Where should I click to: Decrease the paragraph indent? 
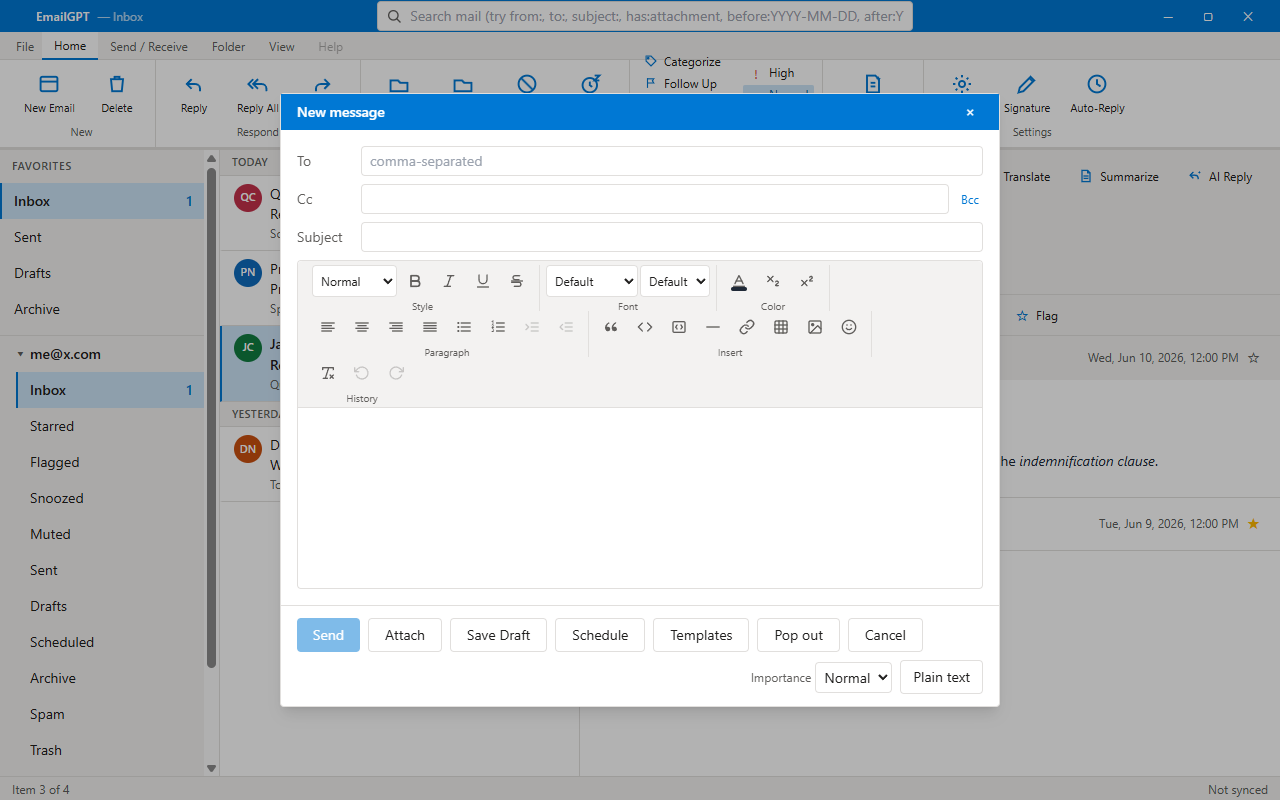566,327
